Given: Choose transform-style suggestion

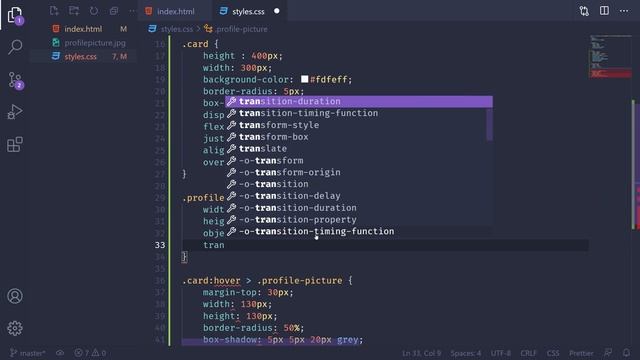Looking at the screenshot, I should tap(359, 125).
